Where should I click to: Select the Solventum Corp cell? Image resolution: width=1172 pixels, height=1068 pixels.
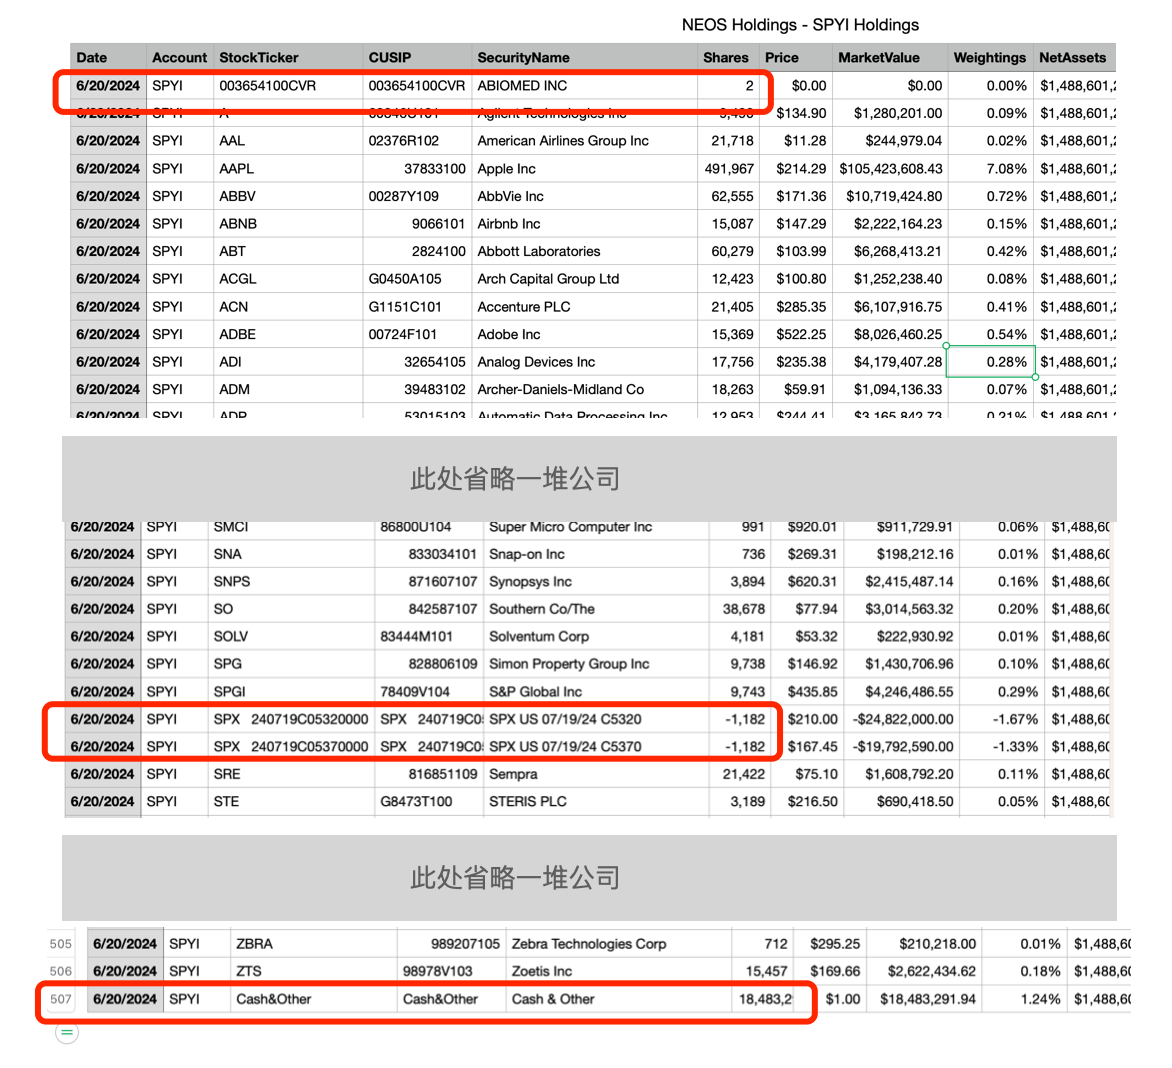coord(596,638)
